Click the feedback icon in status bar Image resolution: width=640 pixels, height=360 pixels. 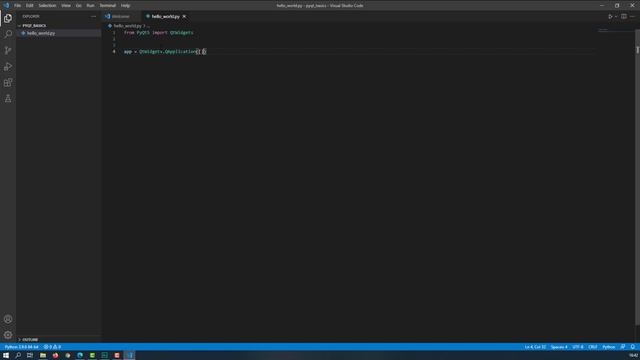[x=623, y=347]
